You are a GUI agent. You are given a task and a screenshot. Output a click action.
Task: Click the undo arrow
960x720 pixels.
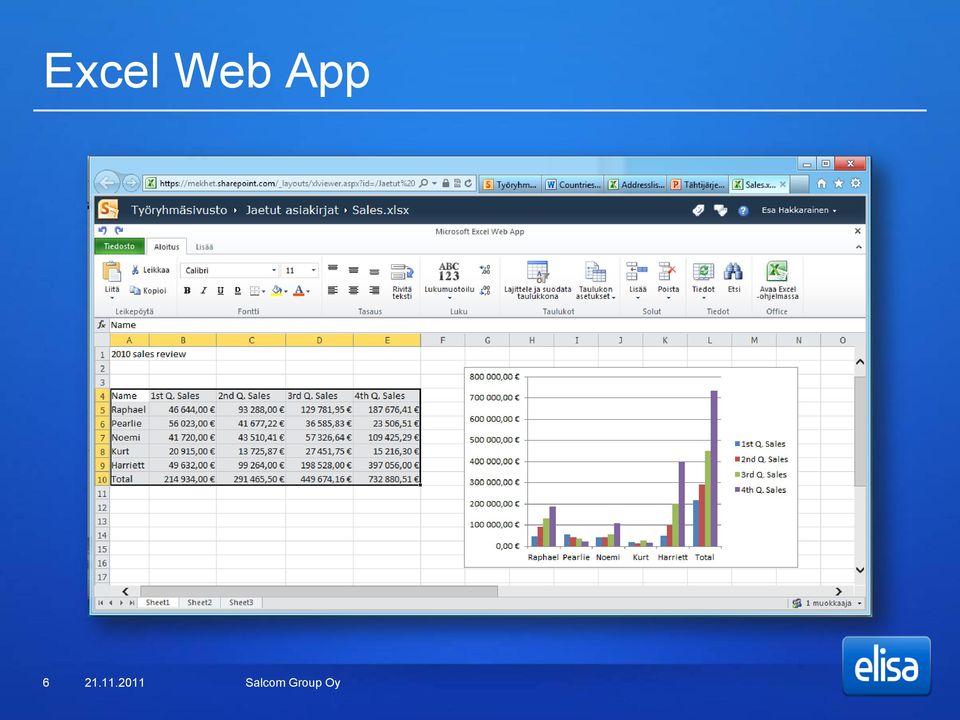coord(102,231)
